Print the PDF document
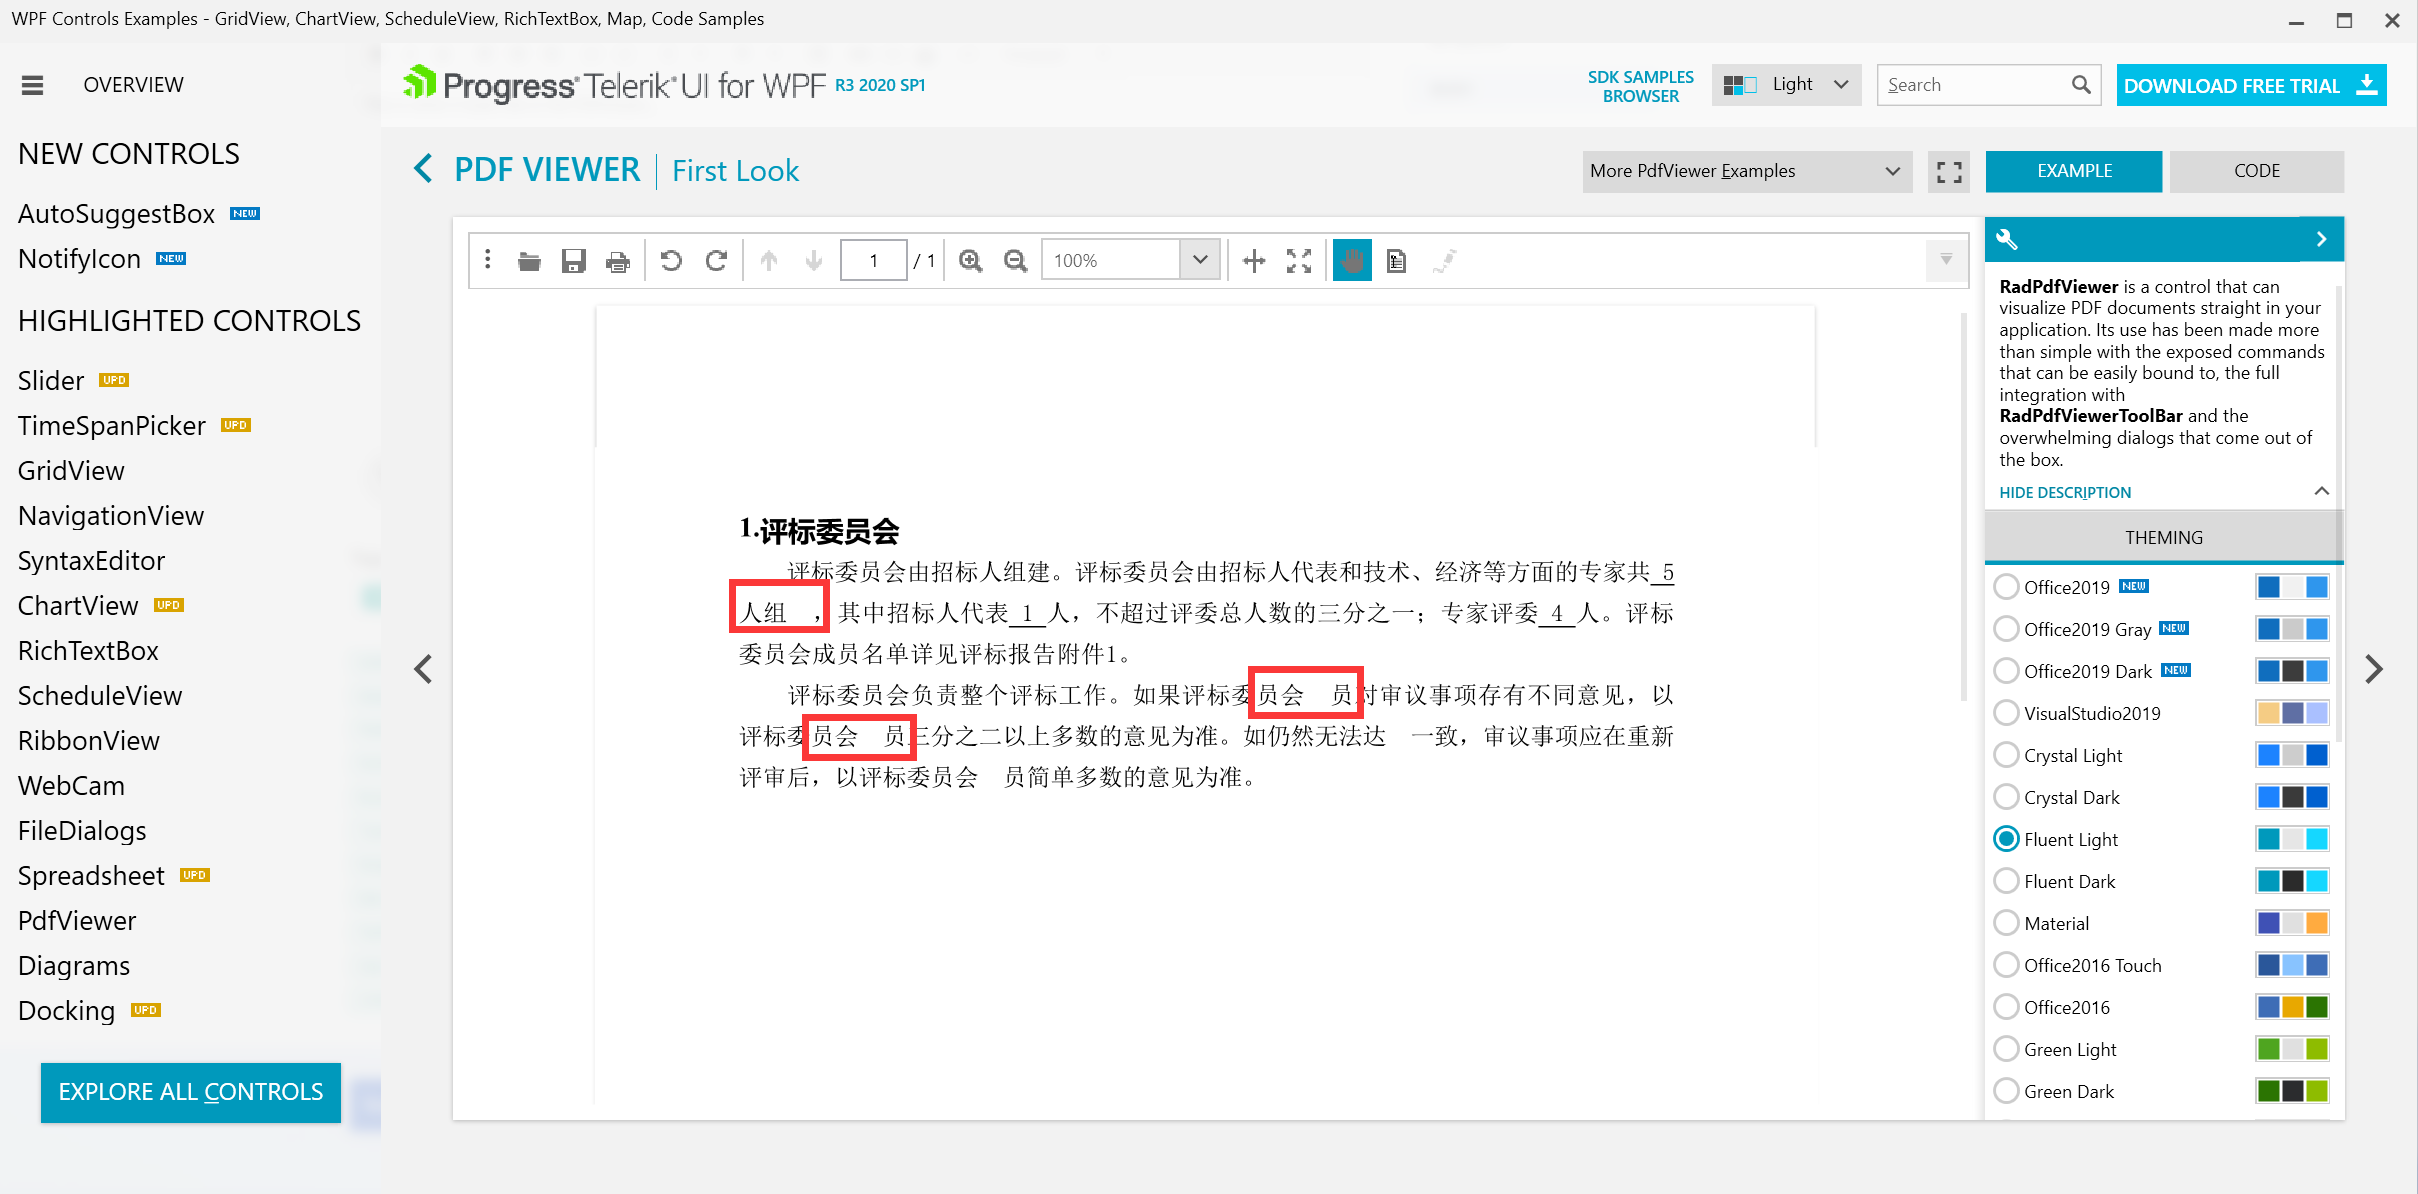2418x1194 pixels. tap(618, 261)
